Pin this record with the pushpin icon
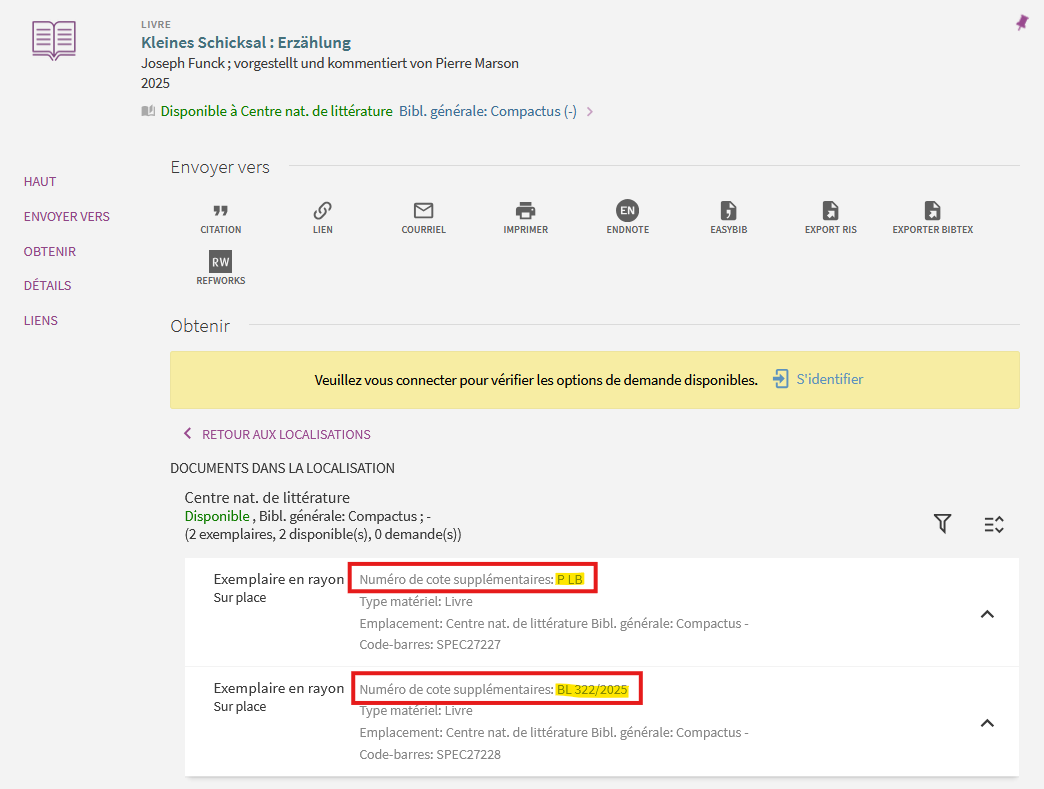Screen dimensions: 1044x789 pos(1021,23)
